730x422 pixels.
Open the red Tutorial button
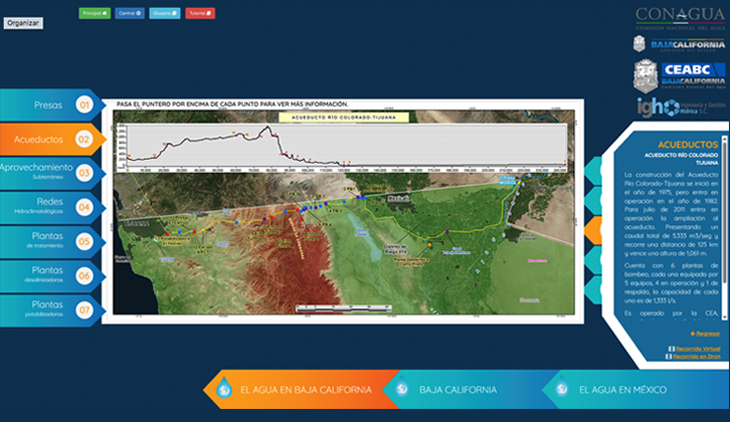tap(200, 13)
